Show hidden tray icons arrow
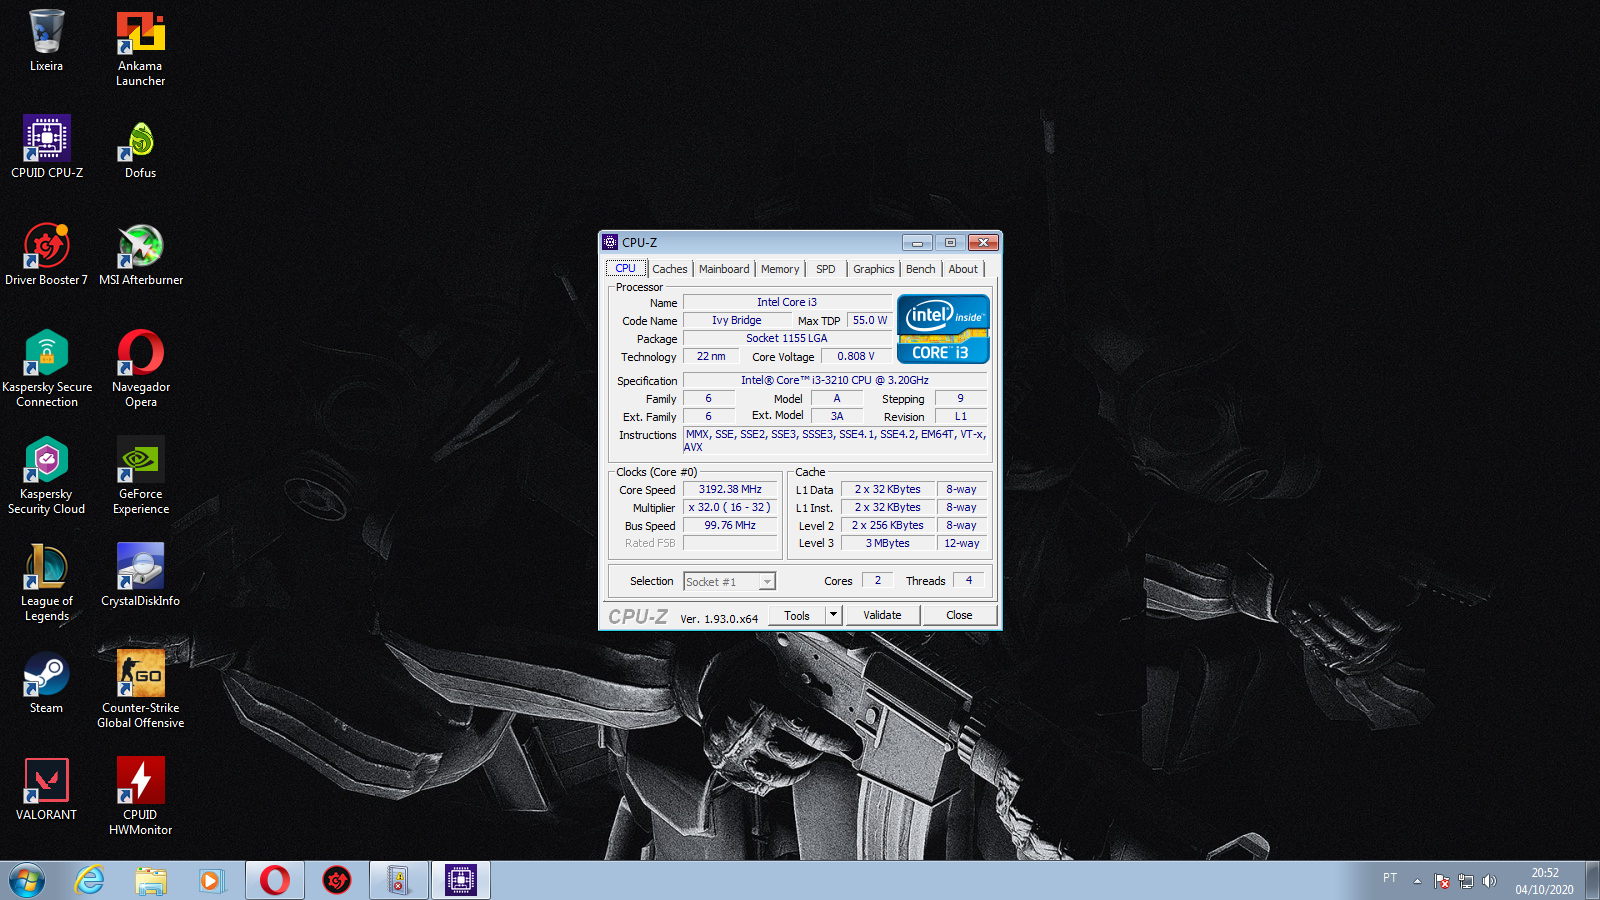1600x900 pixels. 1417,881
